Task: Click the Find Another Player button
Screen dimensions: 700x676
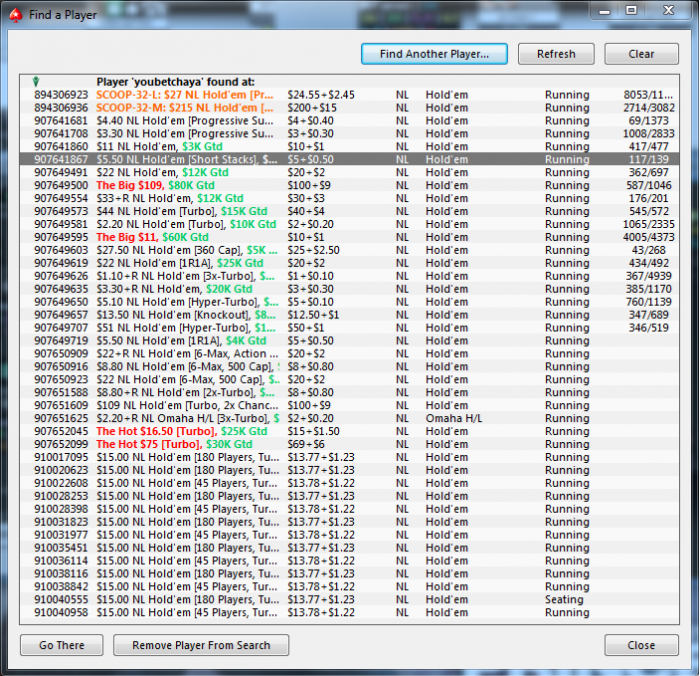Action: click(x=434, y=54)
